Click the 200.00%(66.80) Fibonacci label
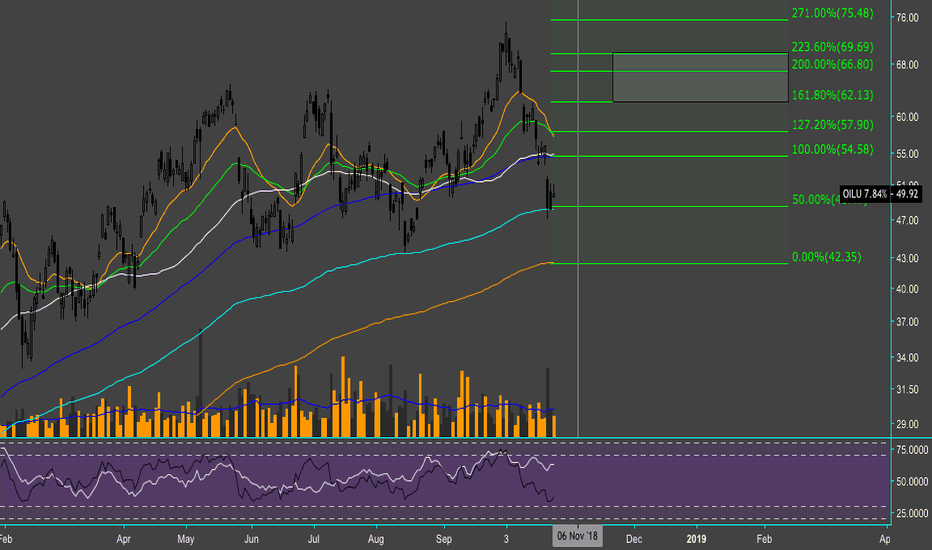 832,64
